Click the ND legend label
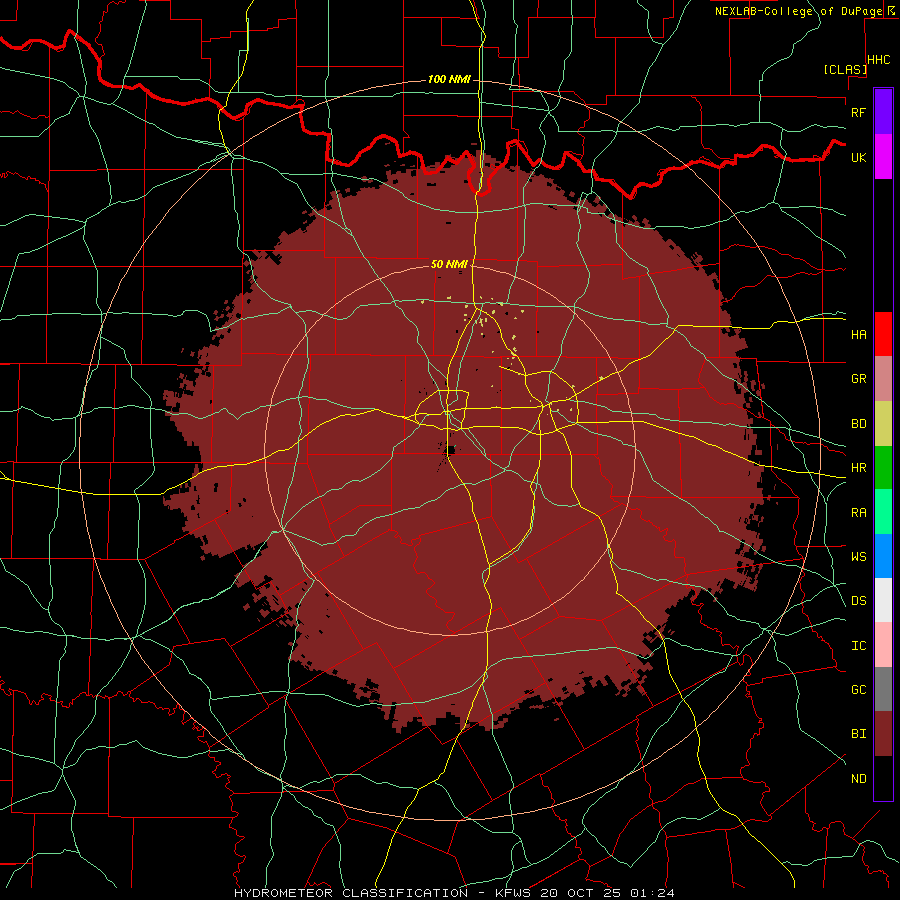The image size is (900, 900). coord(858,779)
